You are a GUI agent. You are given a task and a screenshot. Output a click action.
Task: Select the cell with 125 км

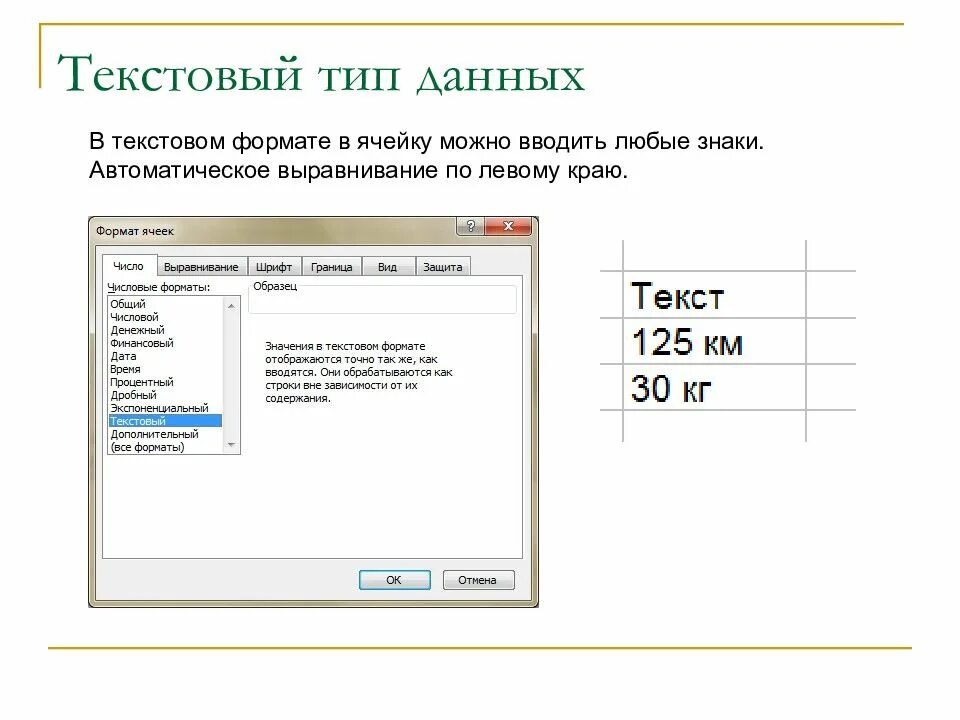[x=714, y=342]
